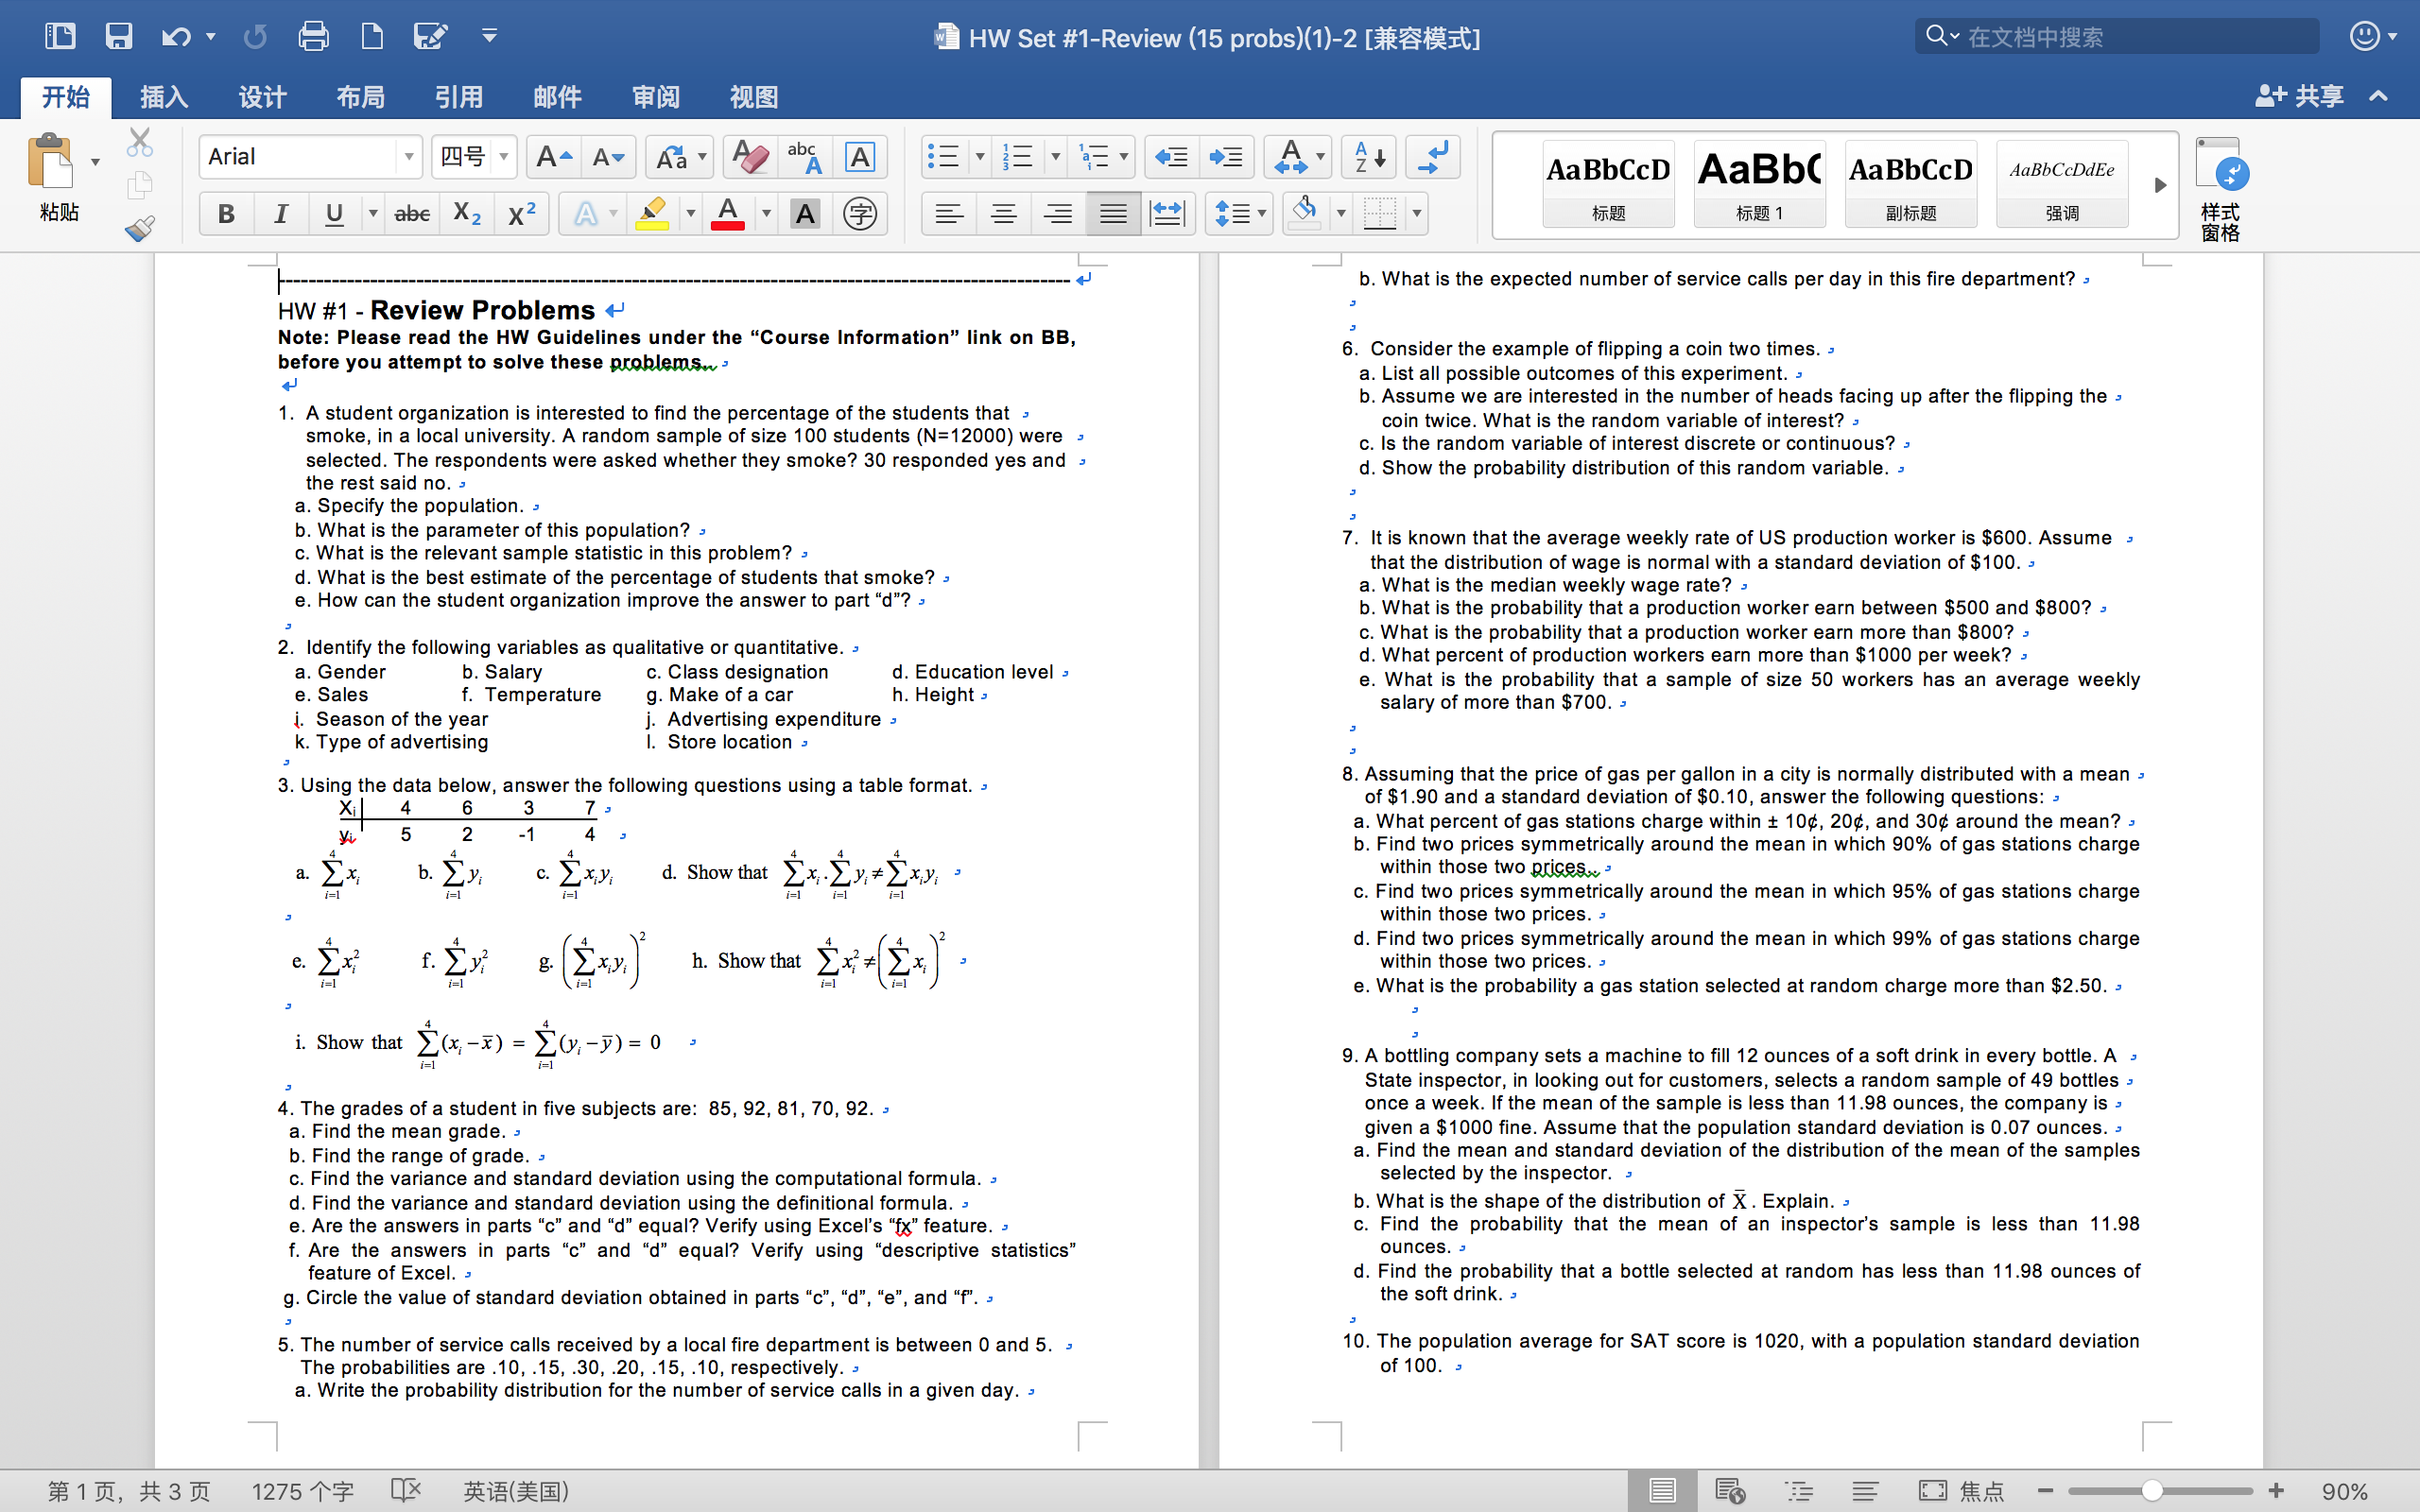The width and height of the screenshot is (2420, 1512).
Task: Click the Format Painter brush icon
Action: (140, 229)
